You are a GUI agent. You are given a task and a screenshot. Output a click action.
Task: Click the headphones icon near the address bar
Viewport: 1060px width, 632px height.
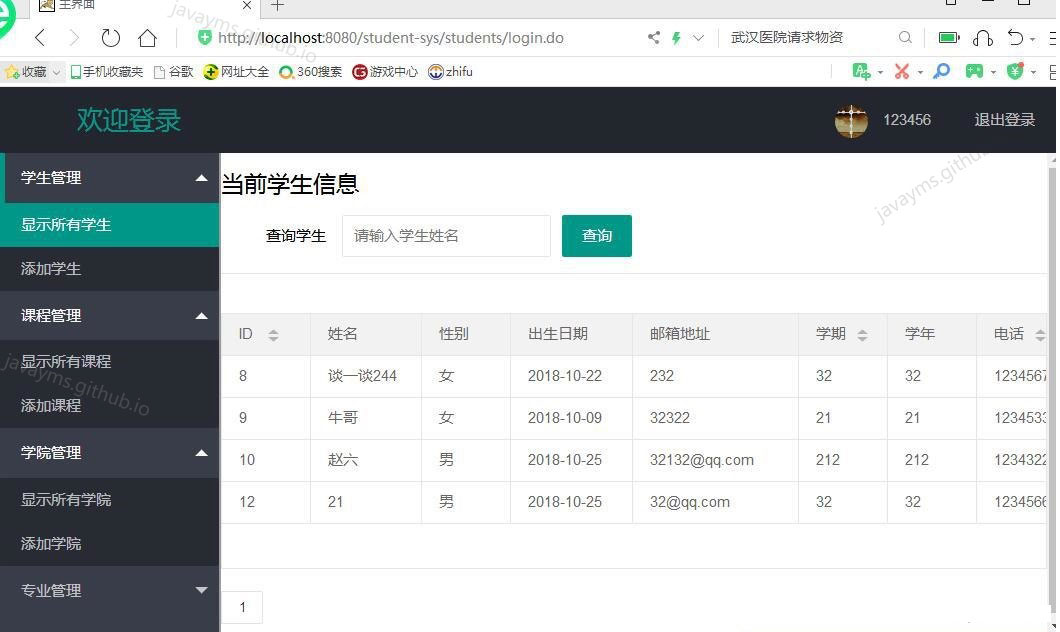point(983,37)
